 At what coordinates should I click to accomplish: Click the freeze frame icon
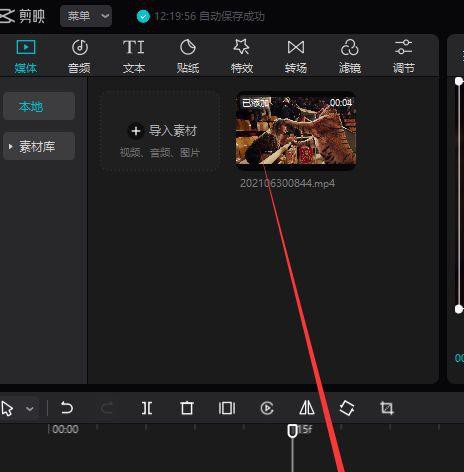click(x=227, y=408)
